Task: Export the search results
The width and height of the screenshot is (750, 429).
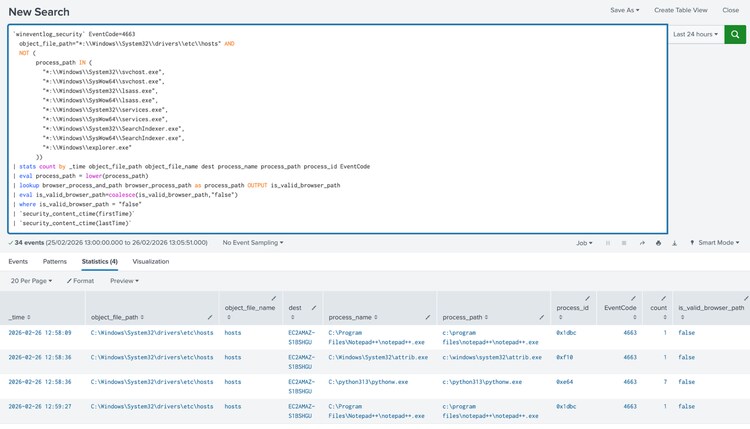Action: coord(674,243)
